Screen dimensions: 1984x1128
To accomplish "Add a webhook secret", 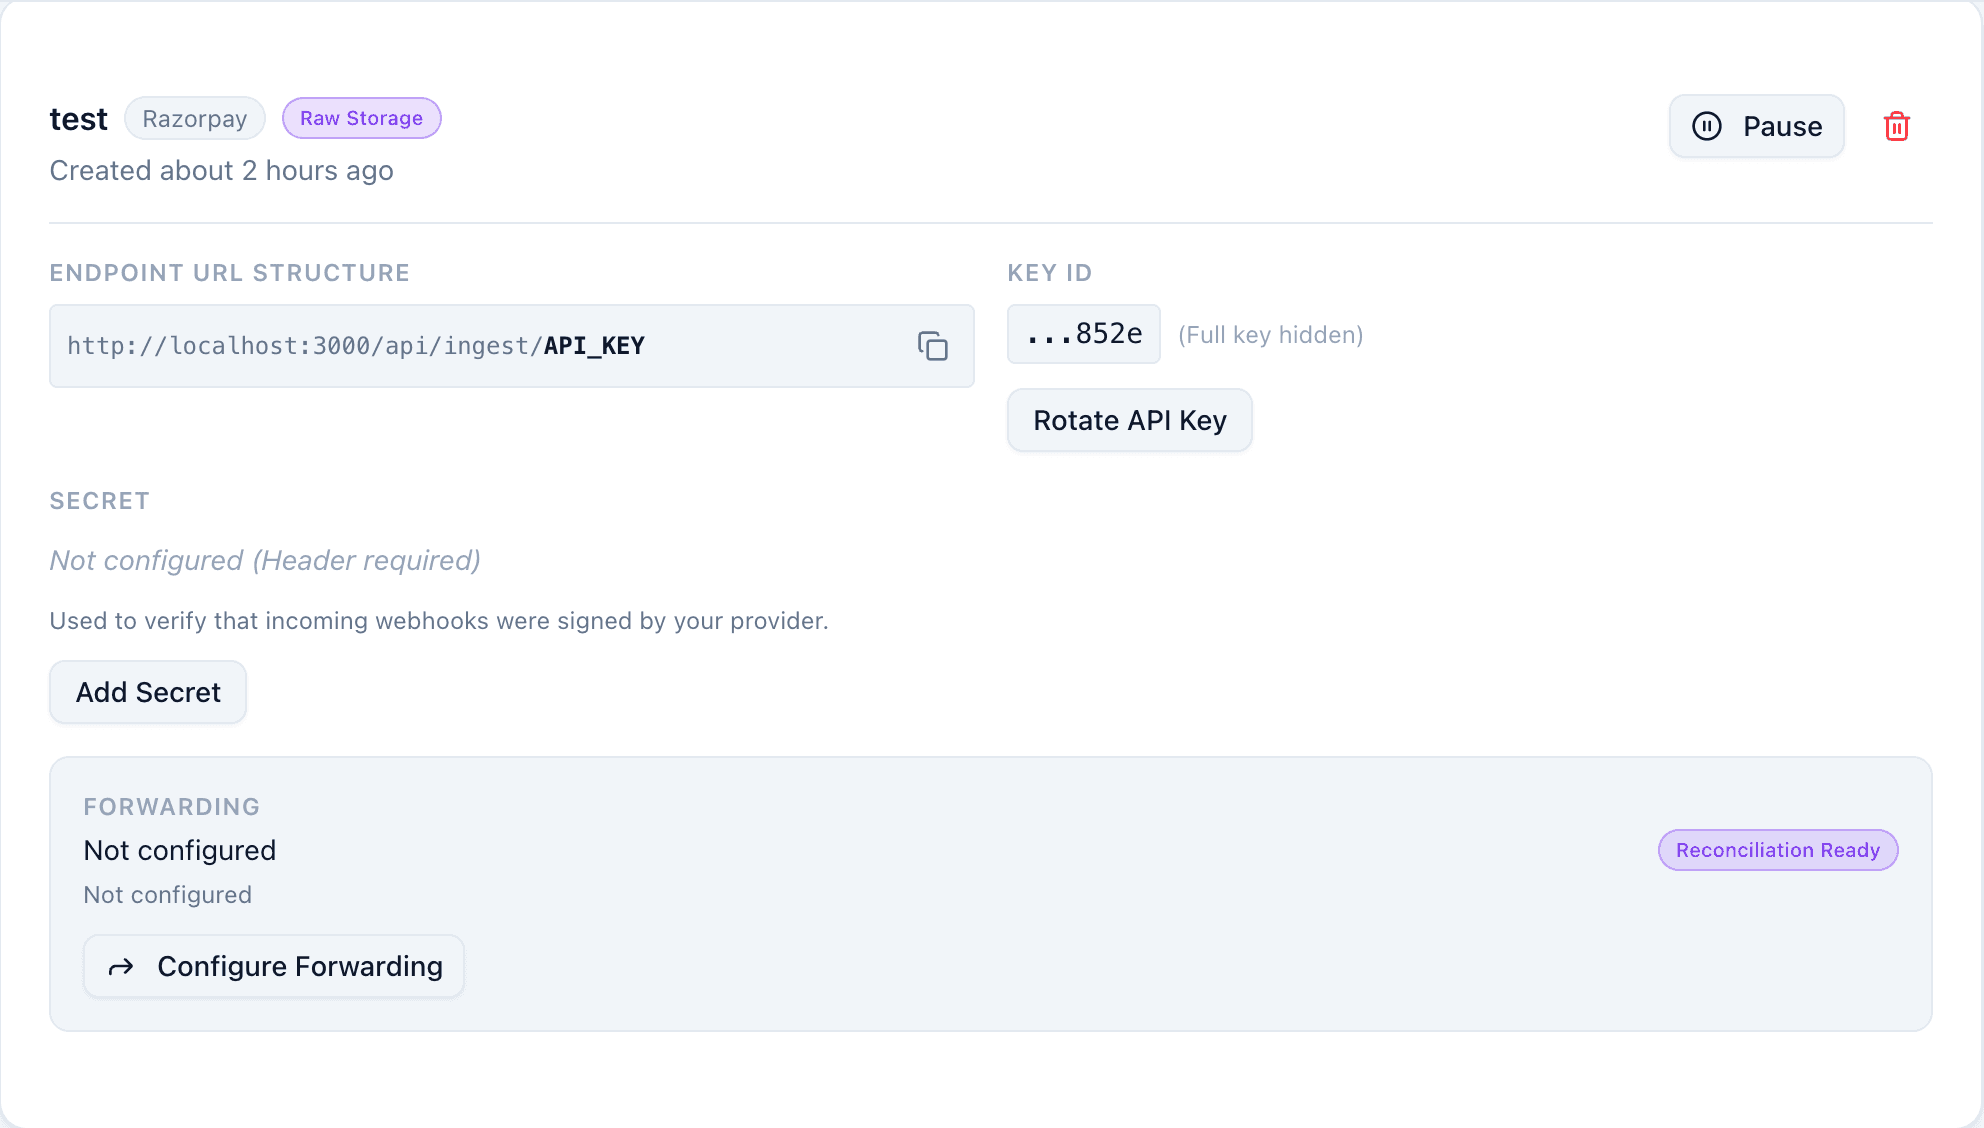I will 148,693.
